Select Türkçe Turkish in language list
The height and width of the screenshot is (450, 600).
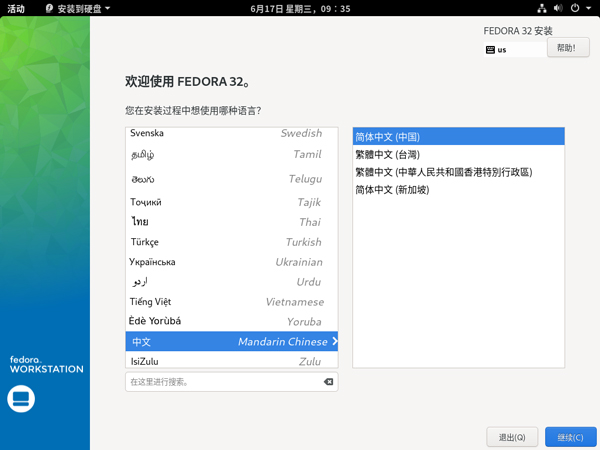pos(230,242)
